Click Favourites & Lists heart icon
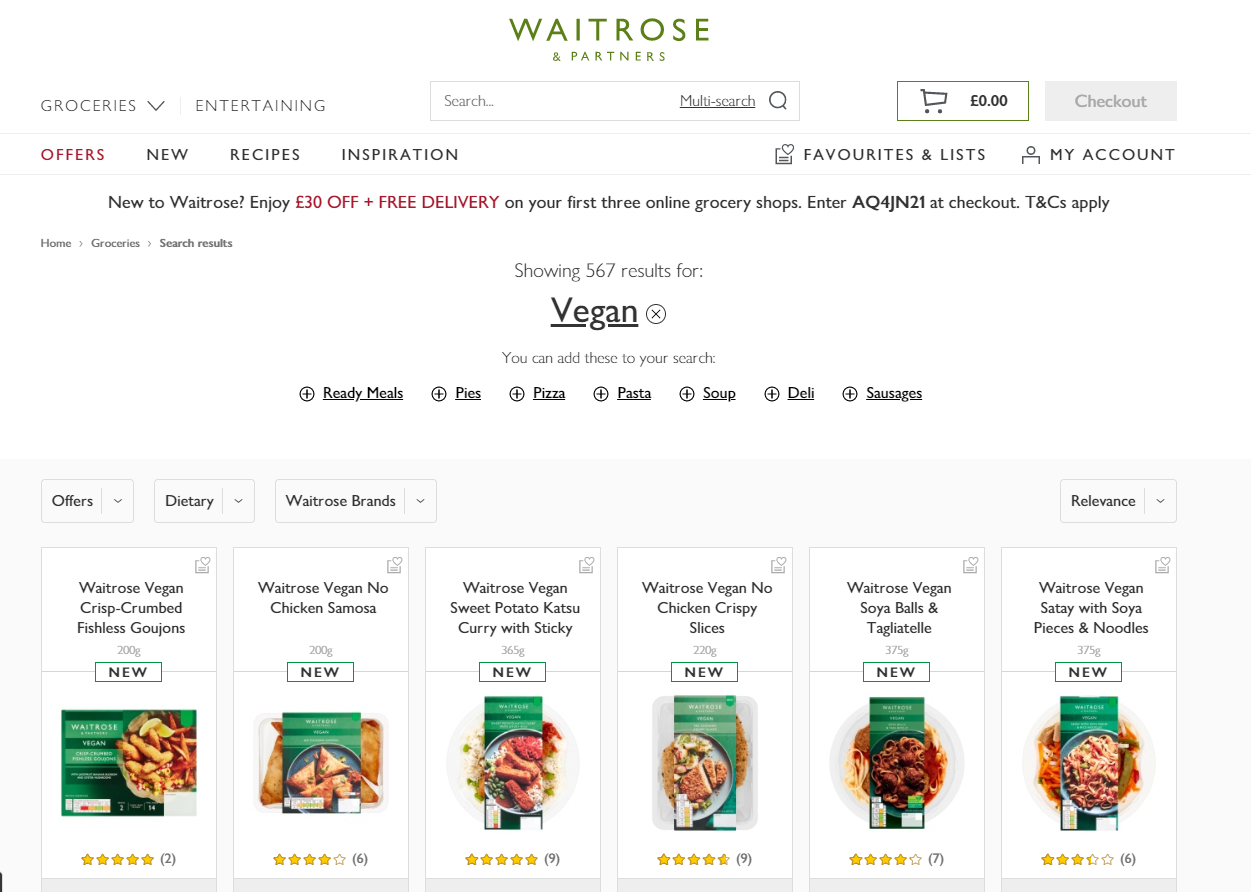The height and width of the screenshot is (892, 1251). click(x=784, y=154)
